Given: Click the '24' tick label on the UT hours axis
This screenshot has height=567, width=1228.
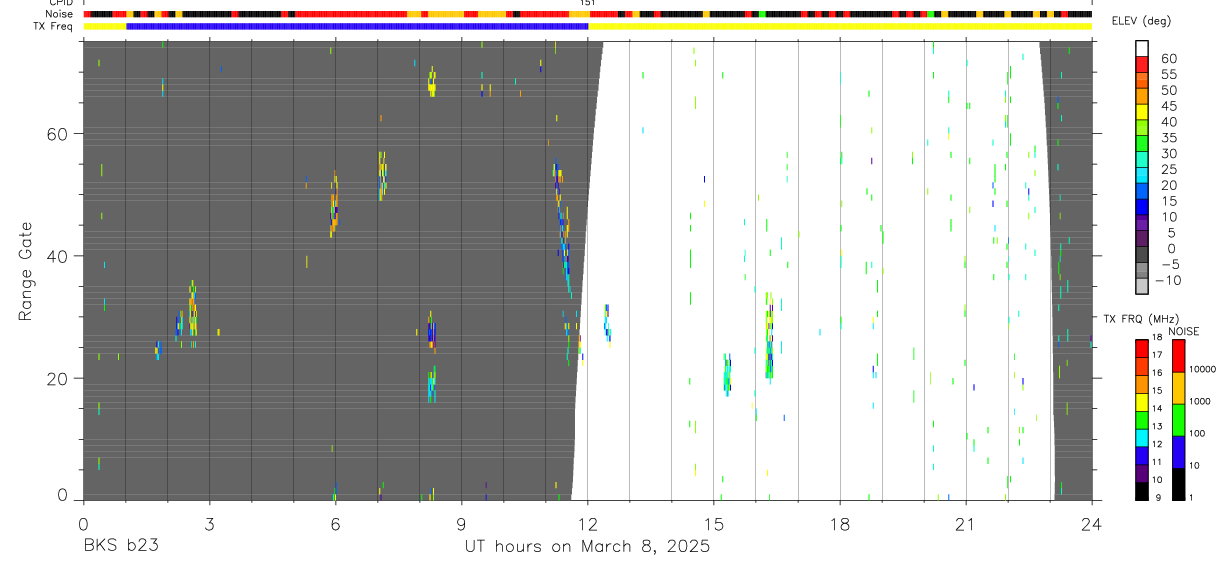Looking at the screenshot, I should click(1091, 524).
